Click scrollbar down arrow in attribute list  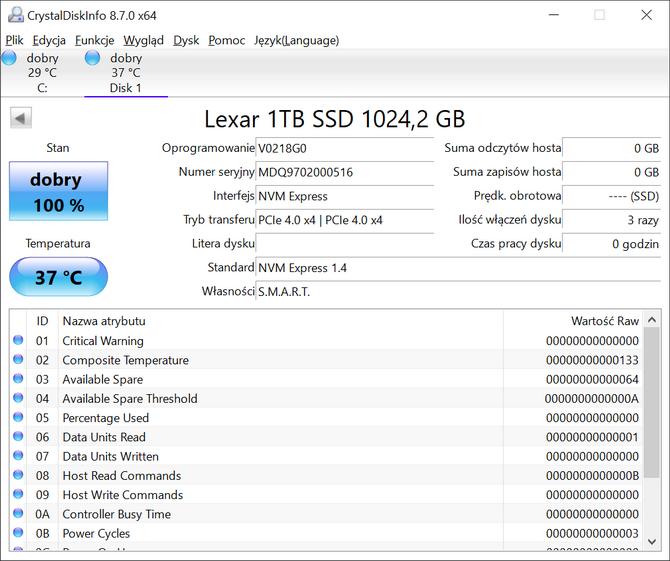click(652, 541)
